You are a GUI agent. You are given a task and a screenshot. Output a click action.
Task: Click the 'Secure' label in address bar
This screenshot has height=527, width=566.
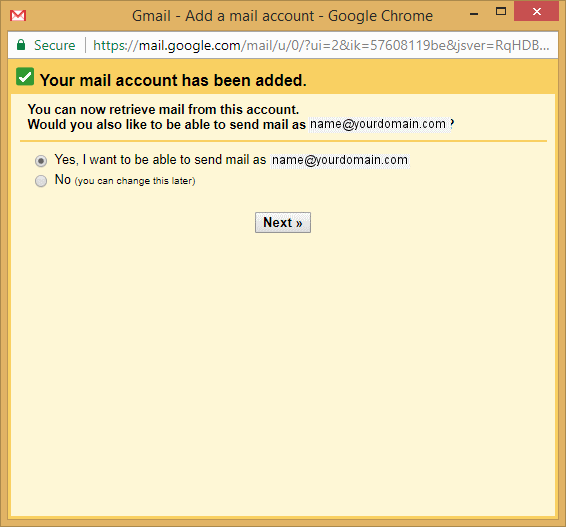click(x=55, y=45)
